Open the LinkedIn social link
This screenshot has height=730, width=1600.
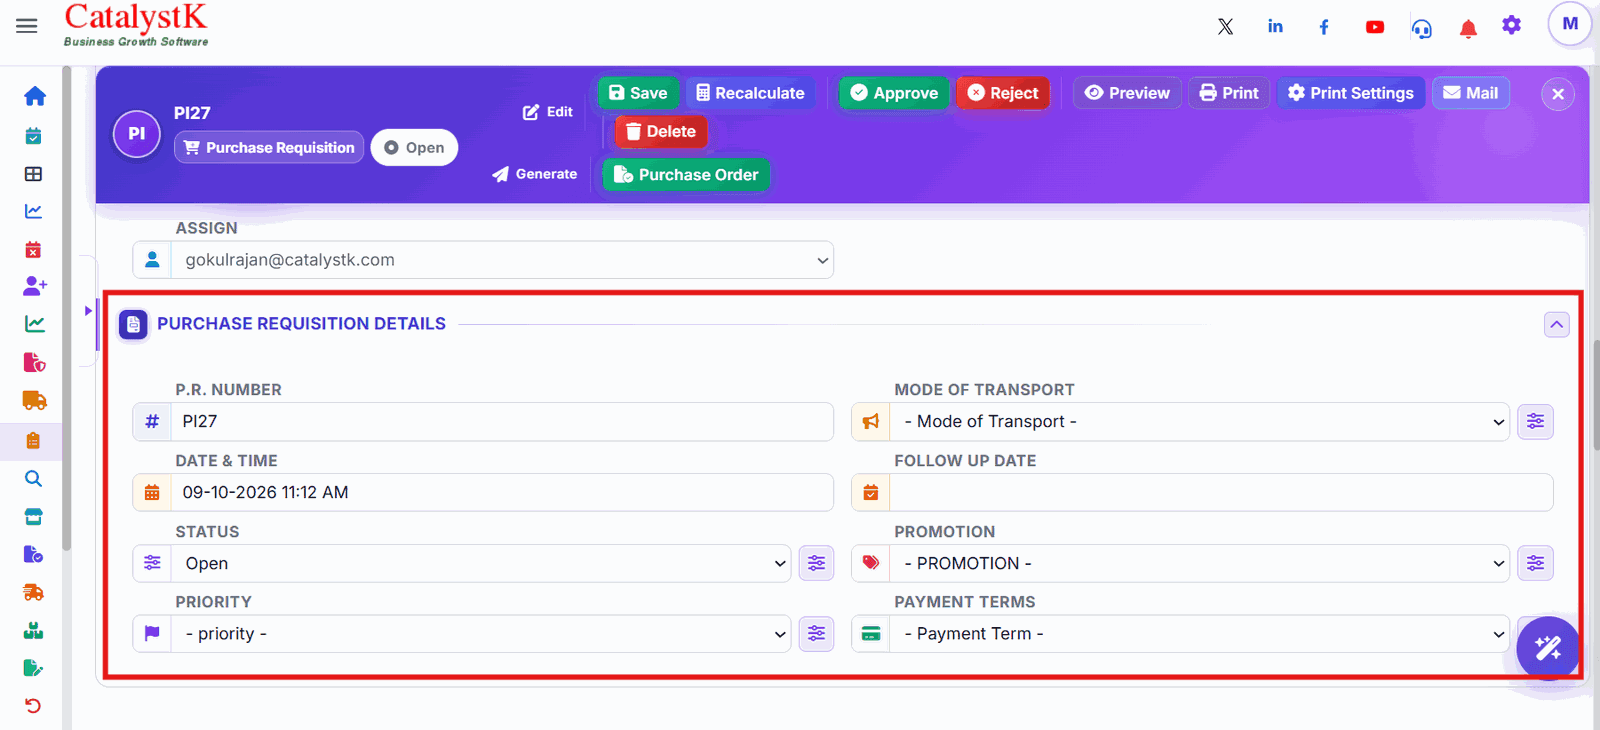click(x=1275, y=26)
